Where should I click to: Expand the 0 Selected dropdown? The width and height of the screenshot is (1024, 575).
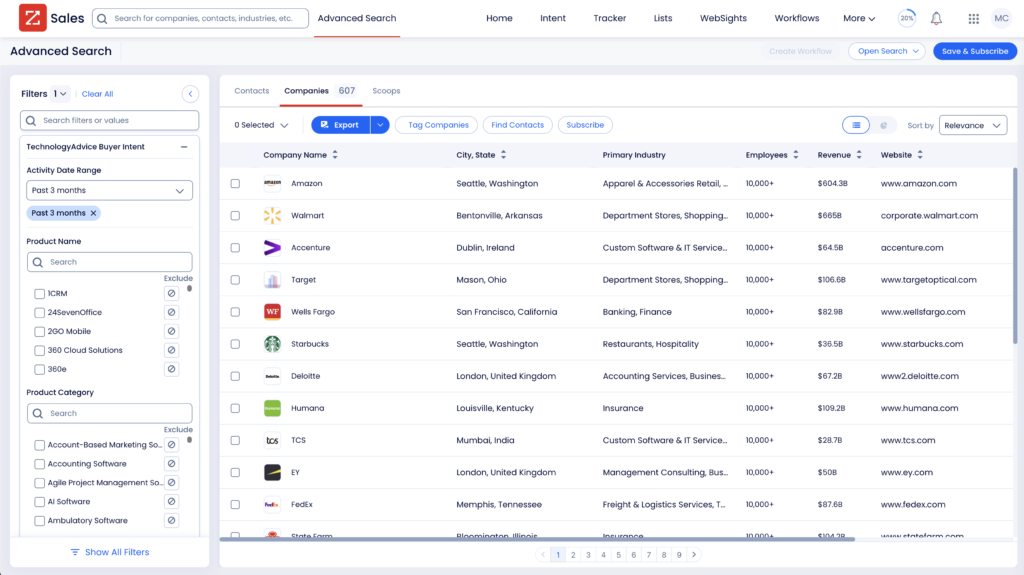261,125
